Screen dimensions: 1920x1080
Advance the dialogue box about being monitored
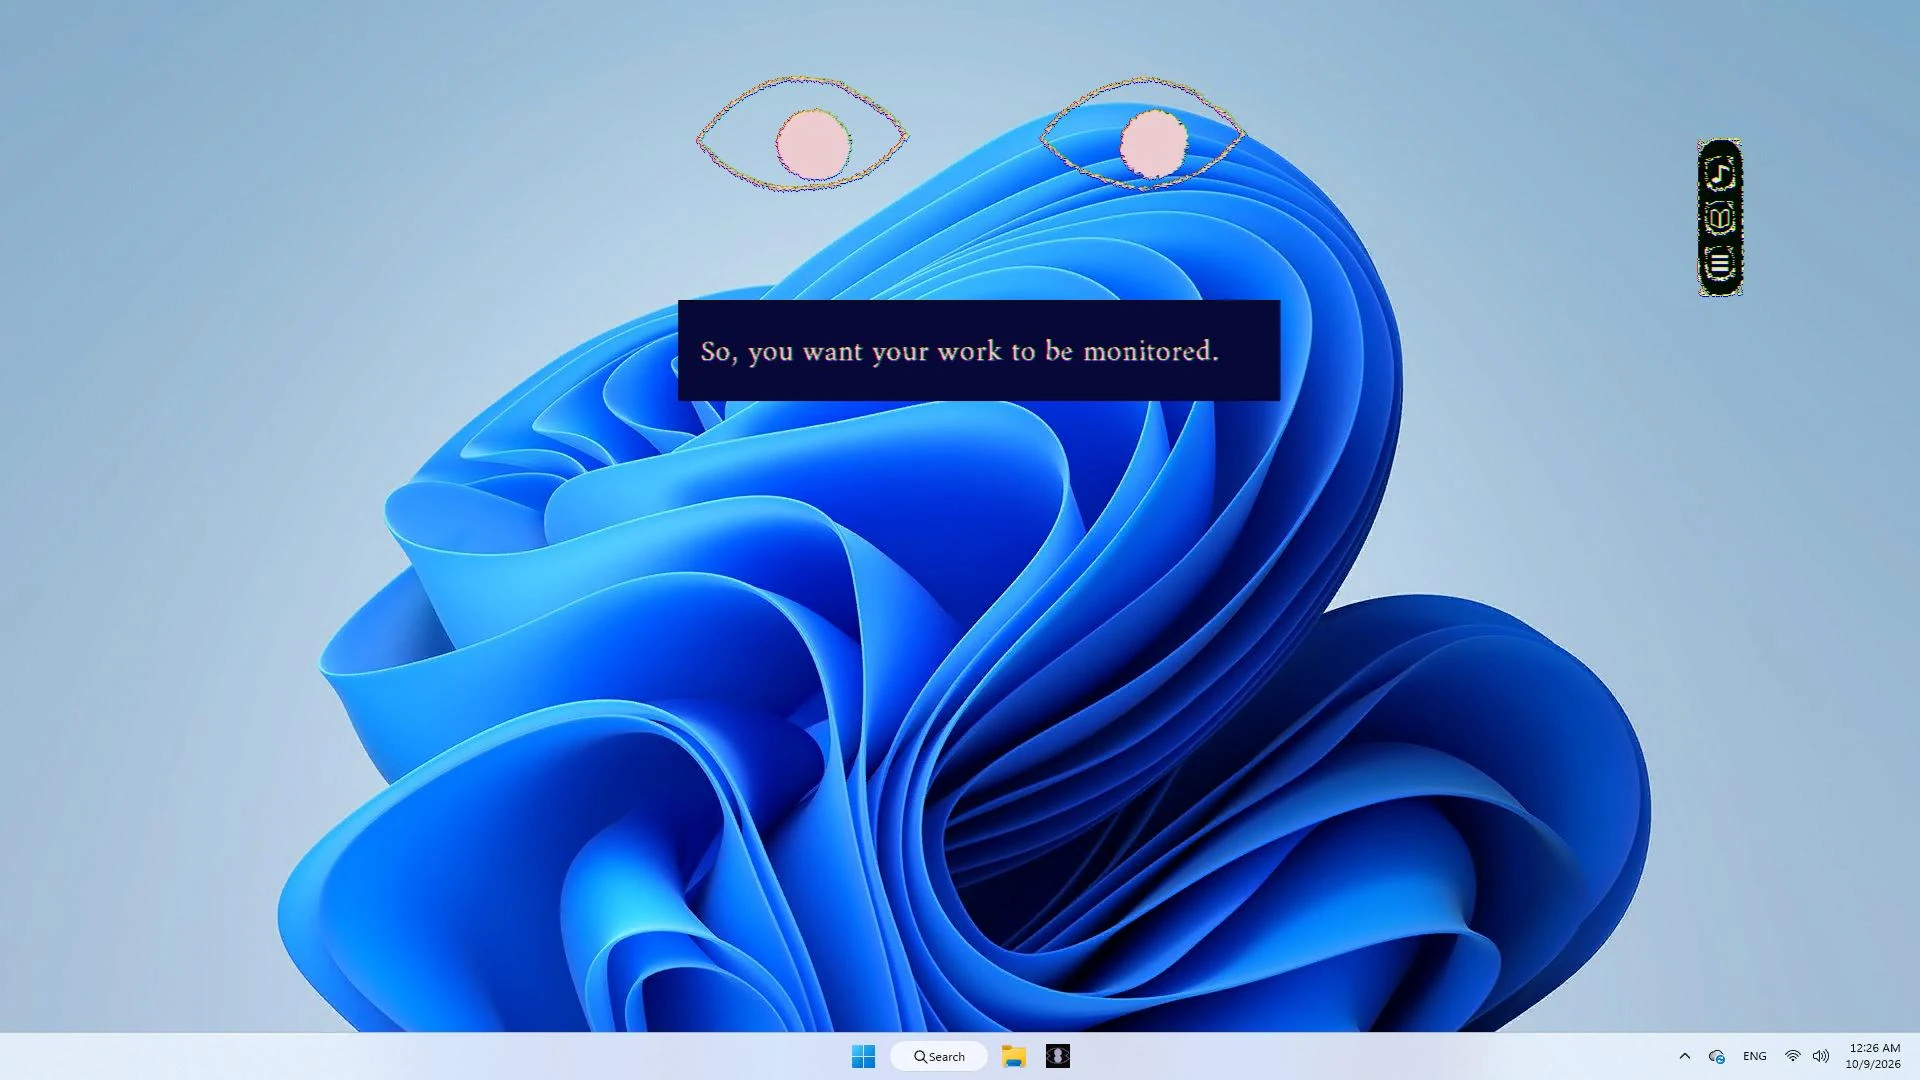point(979,350)
